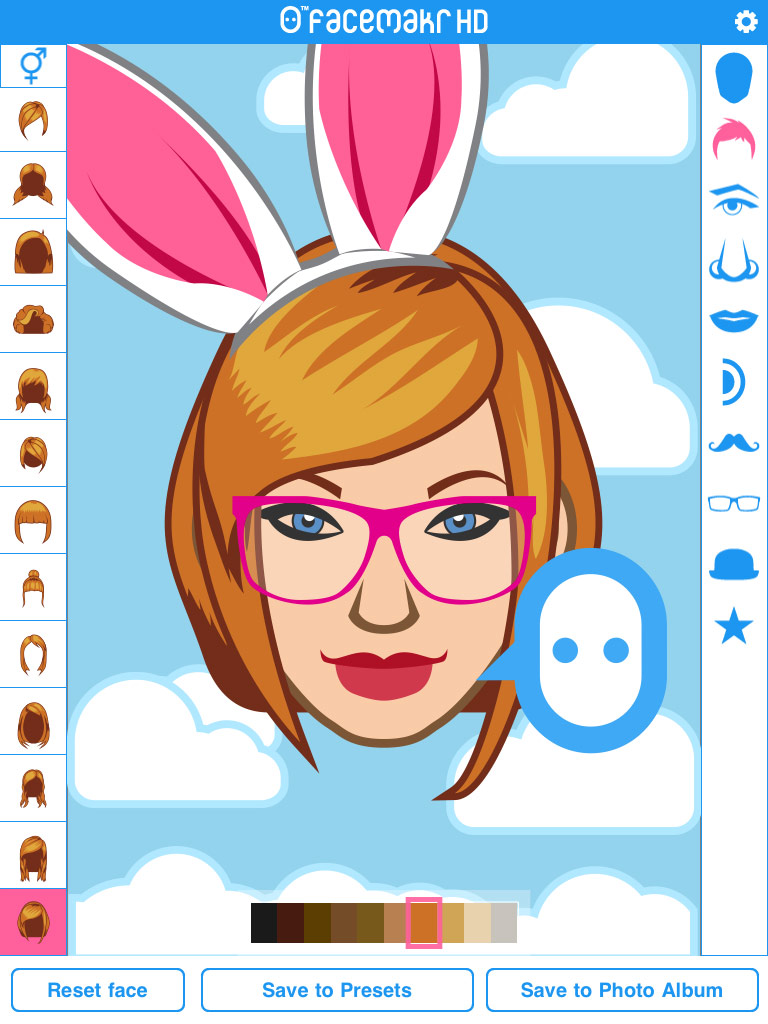Click Save to Presets button
The width and height of the screenshot is (768, 1024).
pos(337,990)
